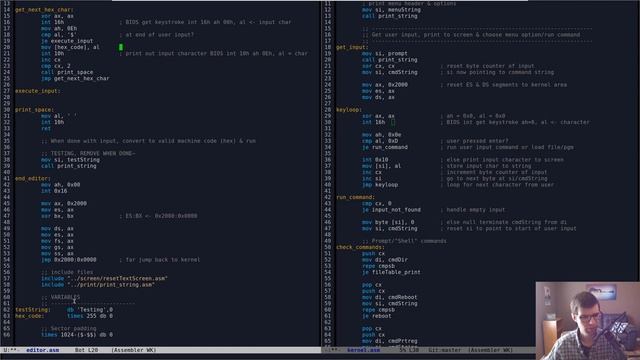The width and height of the screenshot is (640, 360).
Task: Click the 'xor cx, cx' instruction
Action: (378, 66)
